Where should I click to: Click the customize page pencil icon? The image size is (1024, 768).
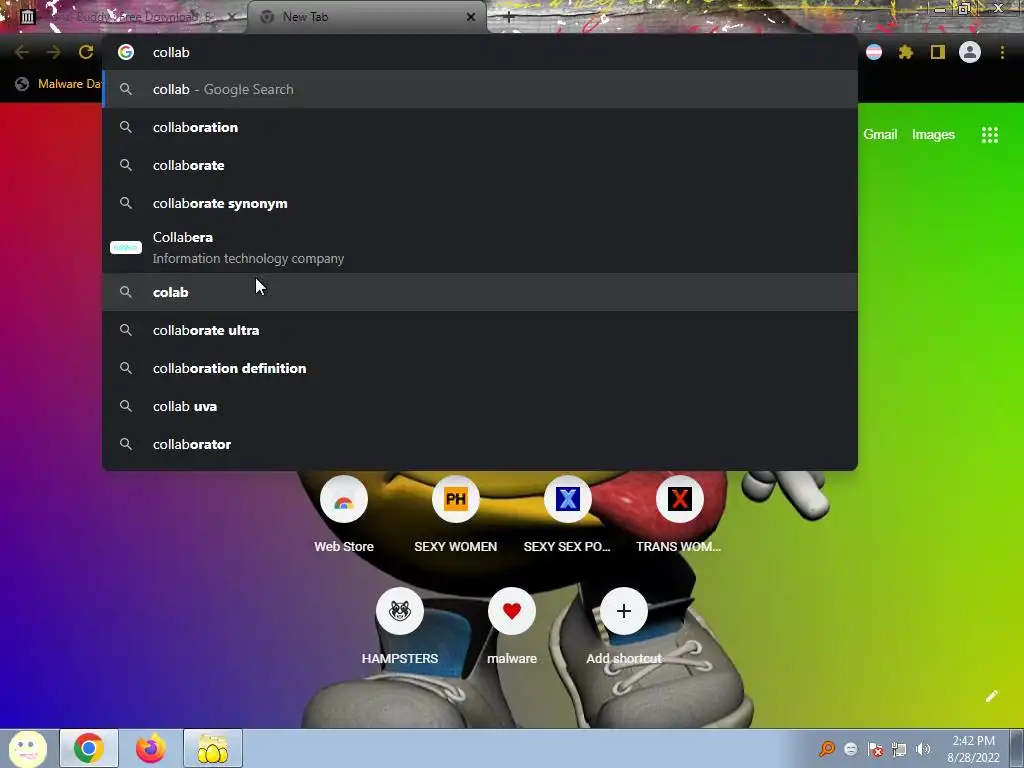point(992,696)
